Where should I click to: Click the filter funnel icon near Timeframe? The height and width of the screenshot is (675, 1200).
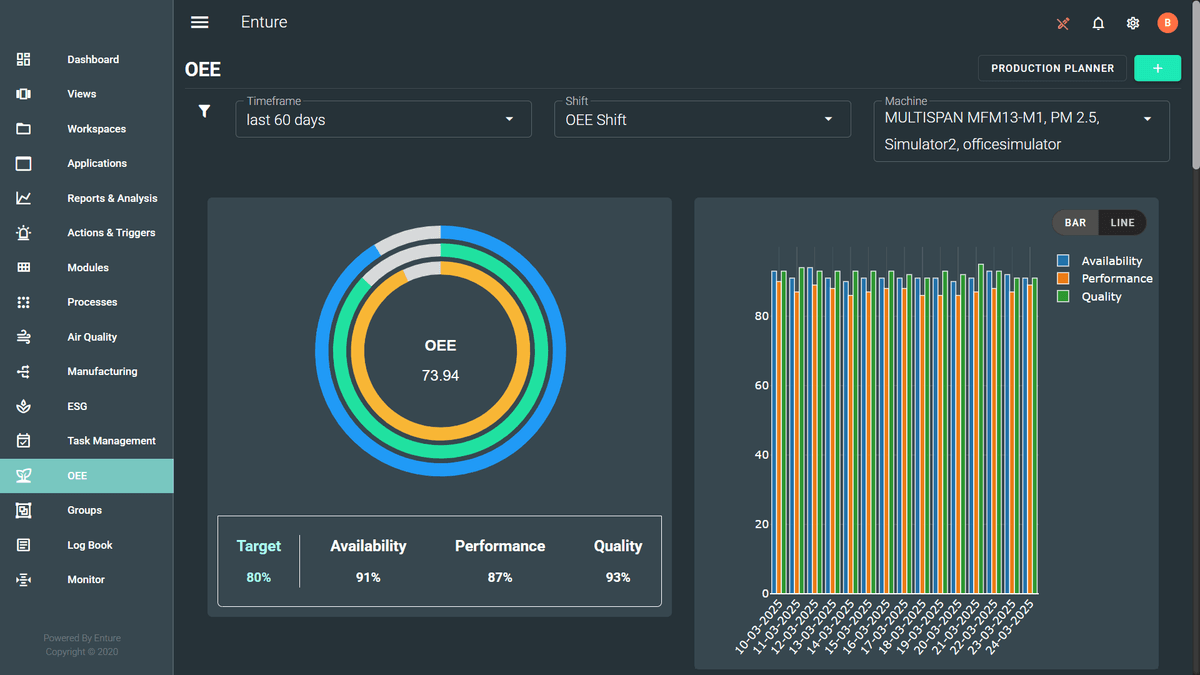pos(204,112)
